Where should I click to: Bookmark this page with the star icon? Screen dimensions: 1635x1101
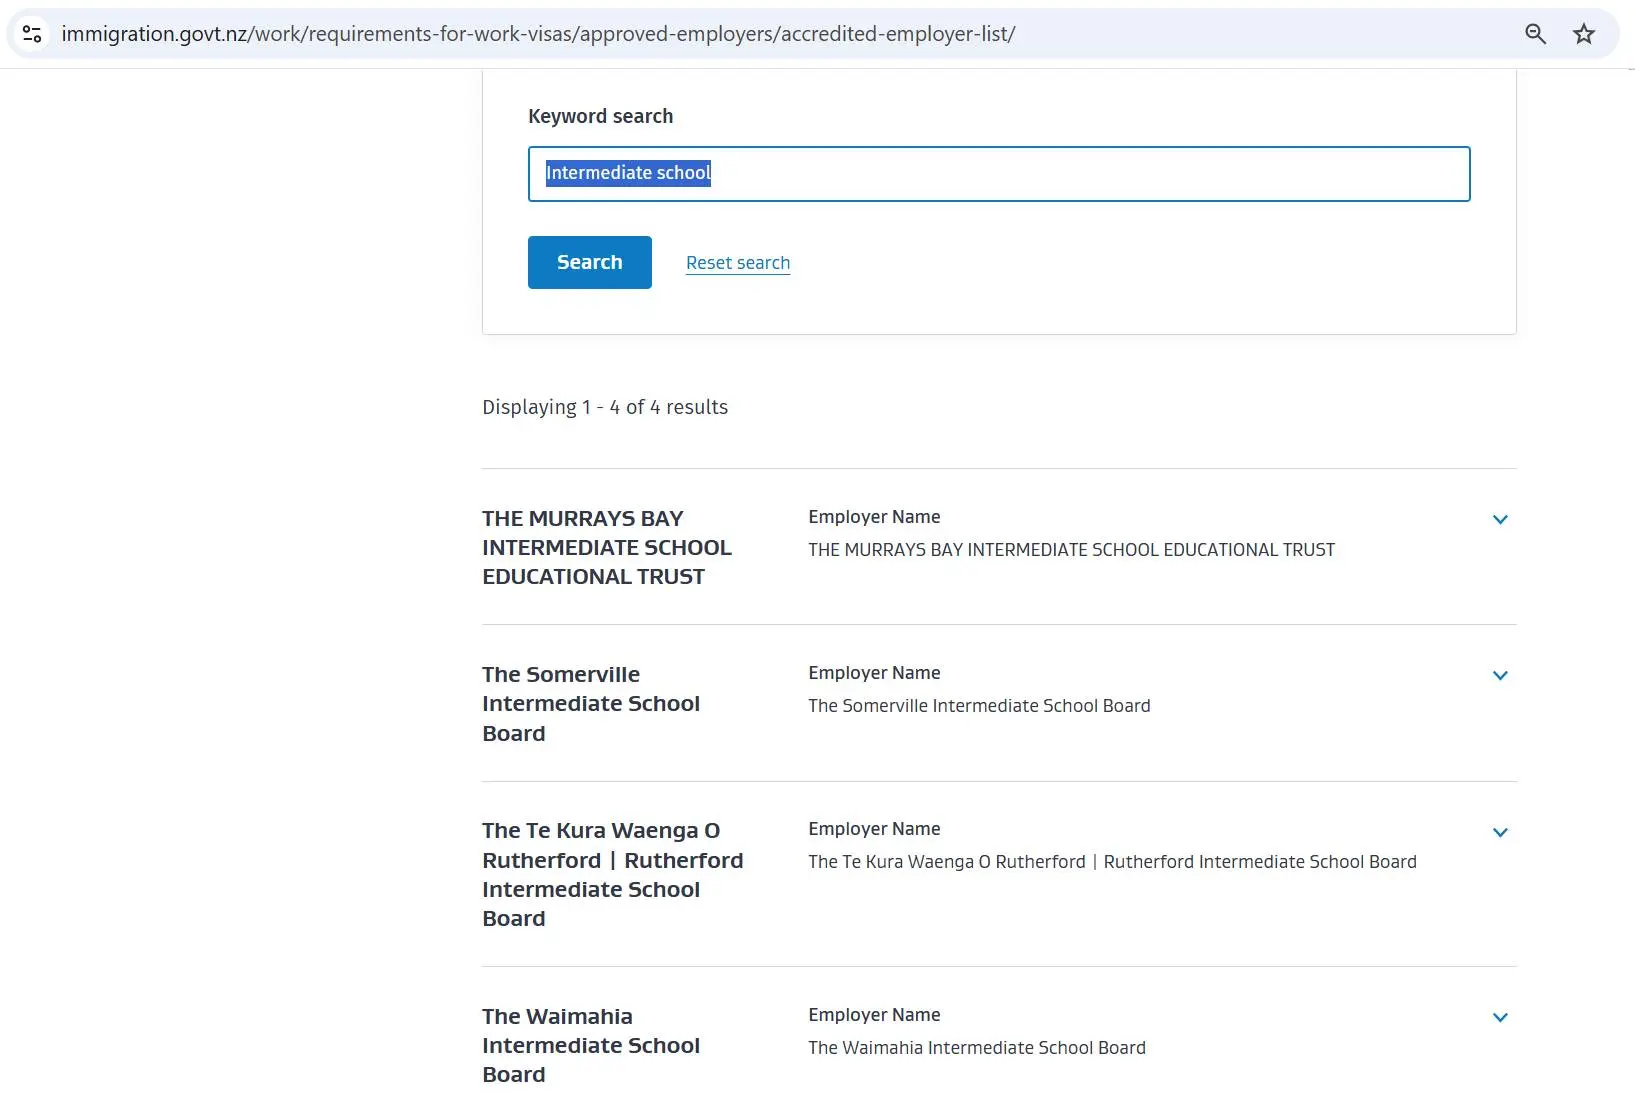(1584, 34)
